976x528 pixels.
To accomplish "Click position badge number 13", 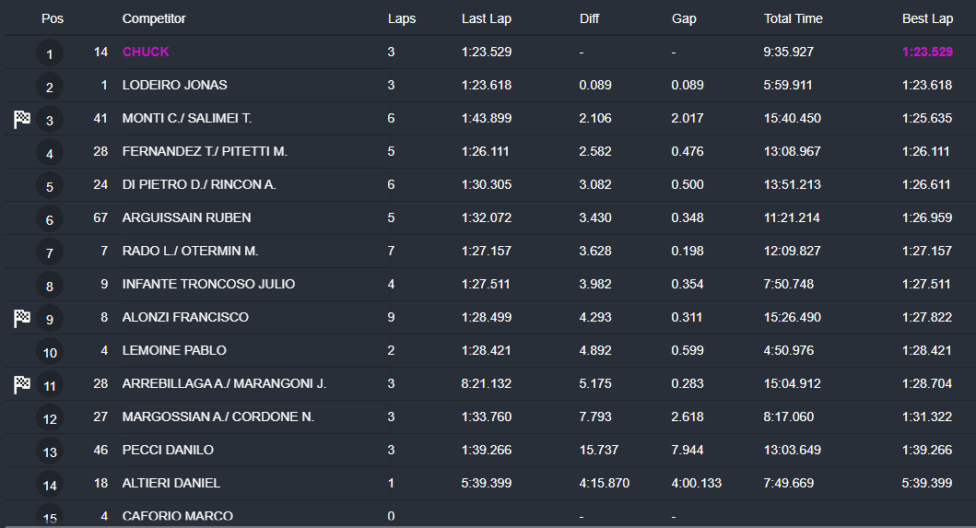I will click(49, 452).
